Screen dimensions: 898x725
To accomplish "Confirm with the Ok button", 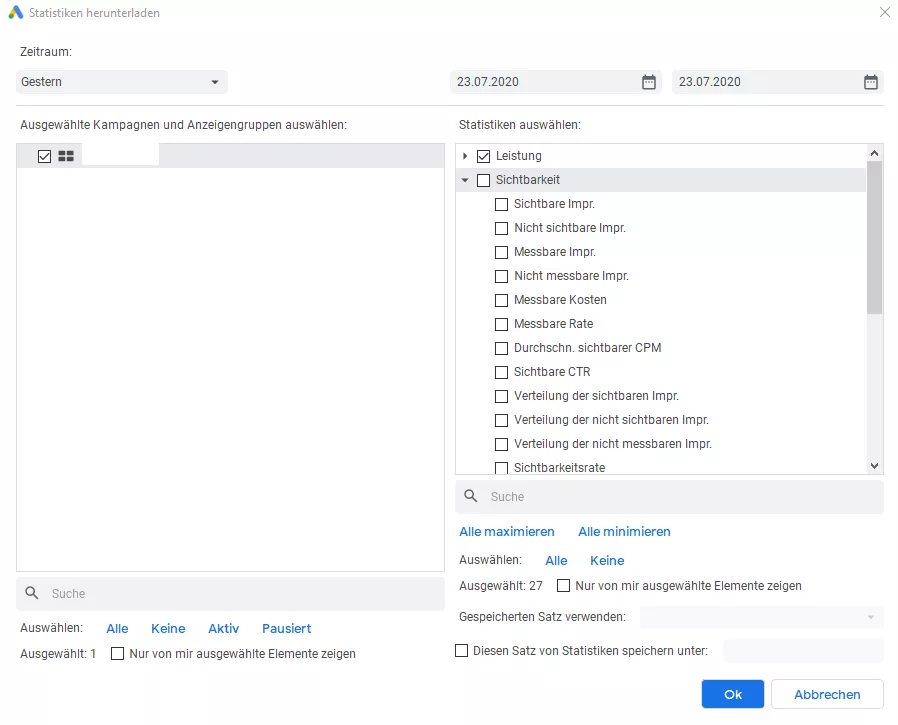I will coord(732,694).
